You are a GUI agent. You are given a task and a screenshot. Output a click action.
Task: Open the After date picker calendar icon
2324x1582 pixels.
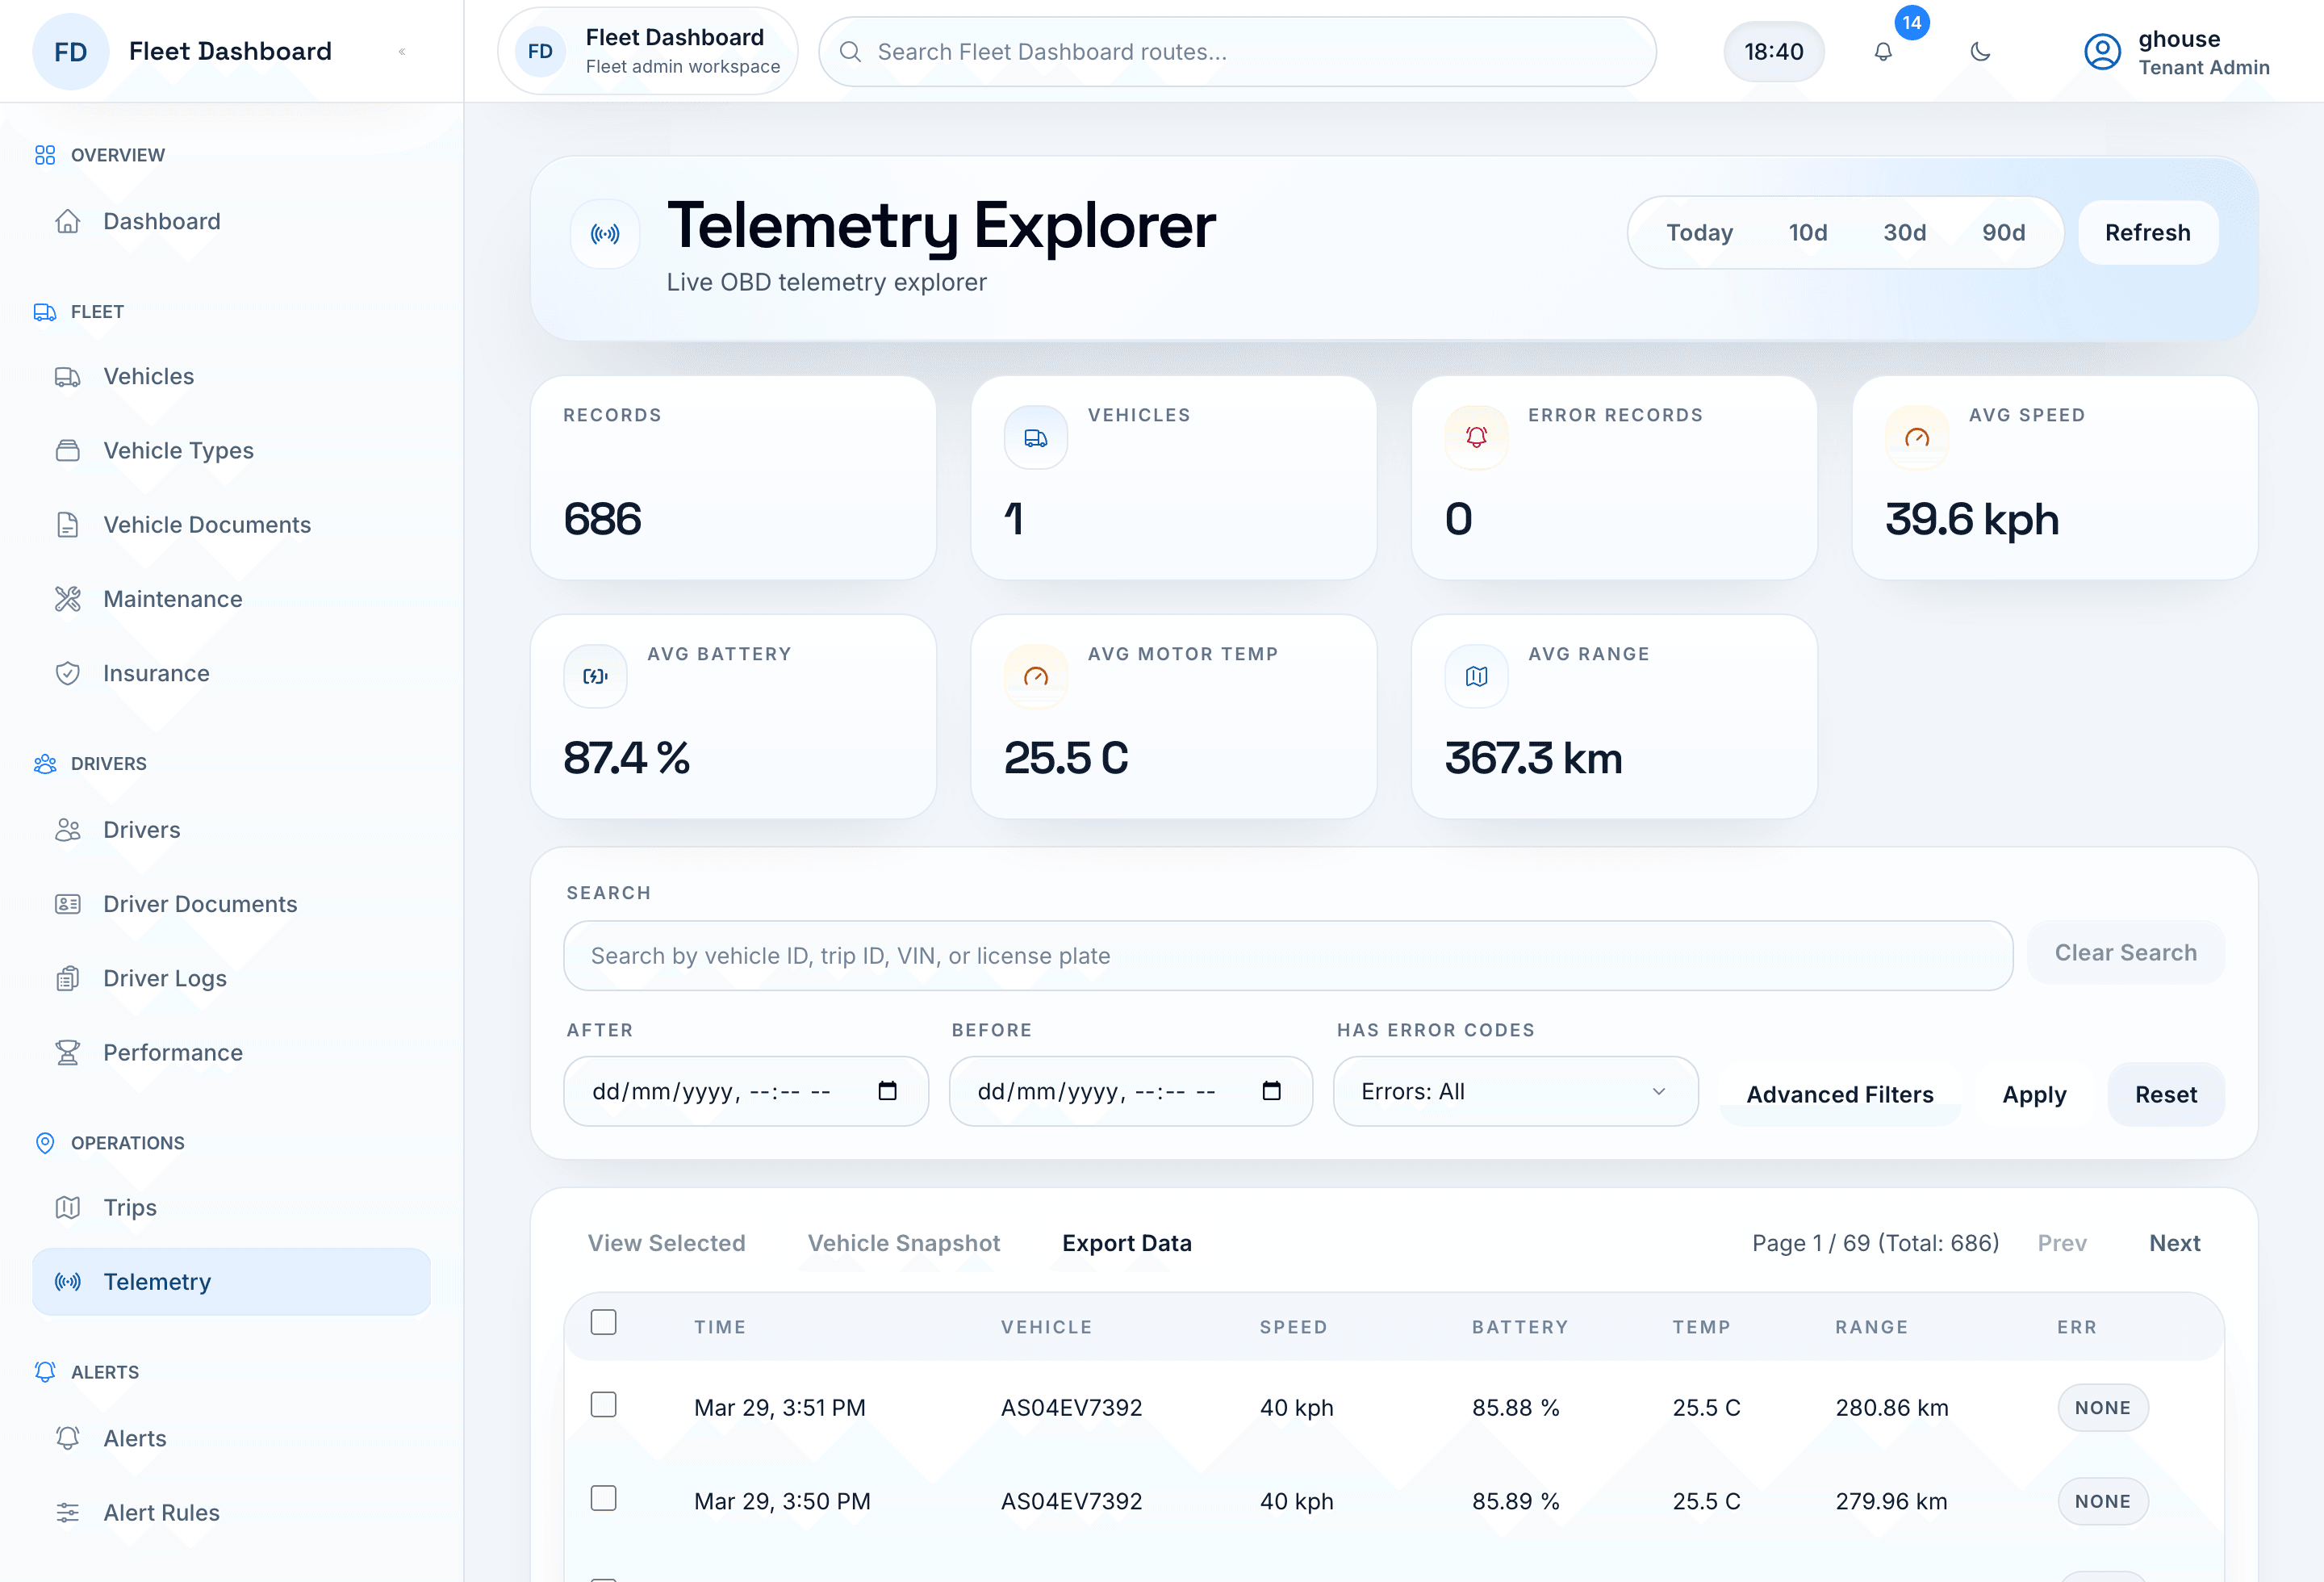point(887,1090)
